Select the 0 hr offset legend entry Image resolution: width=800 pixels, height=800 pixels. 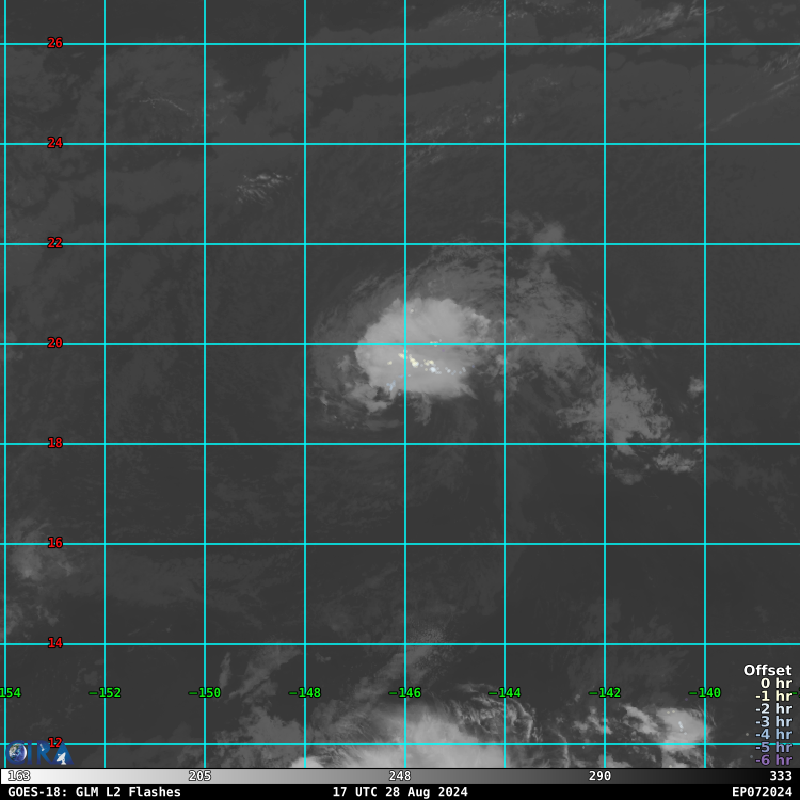[x=776, y=684]
